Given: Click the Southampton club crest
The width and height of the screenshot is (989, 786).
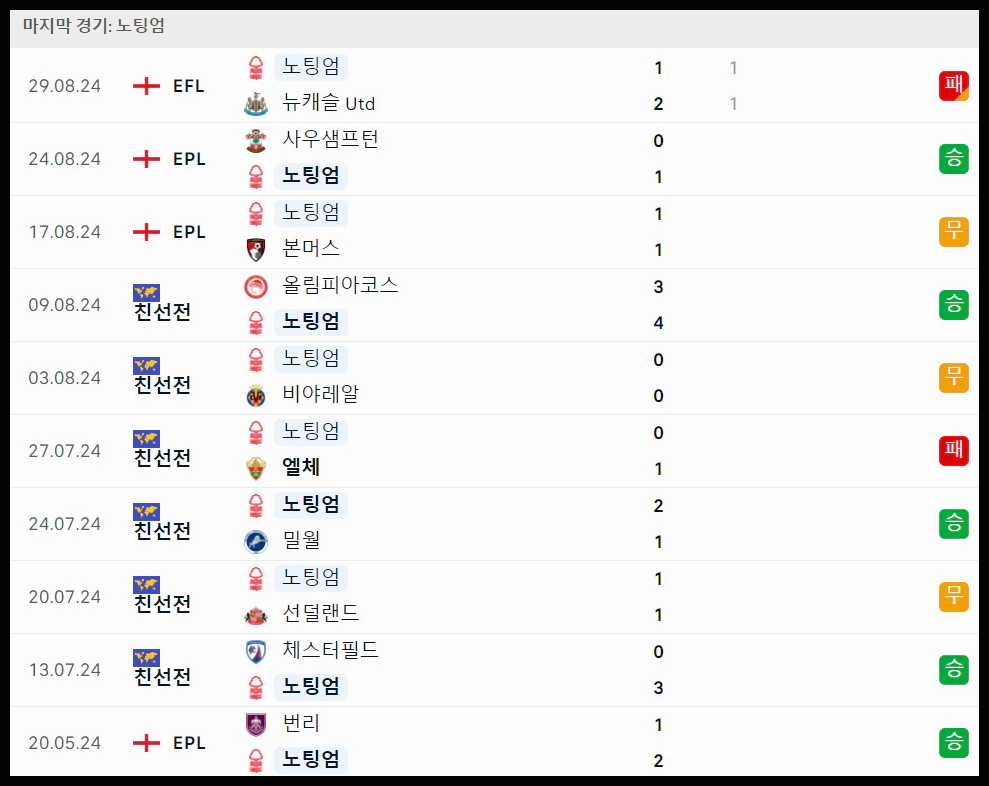Looking at the screenshot, I should pos(255,140).
